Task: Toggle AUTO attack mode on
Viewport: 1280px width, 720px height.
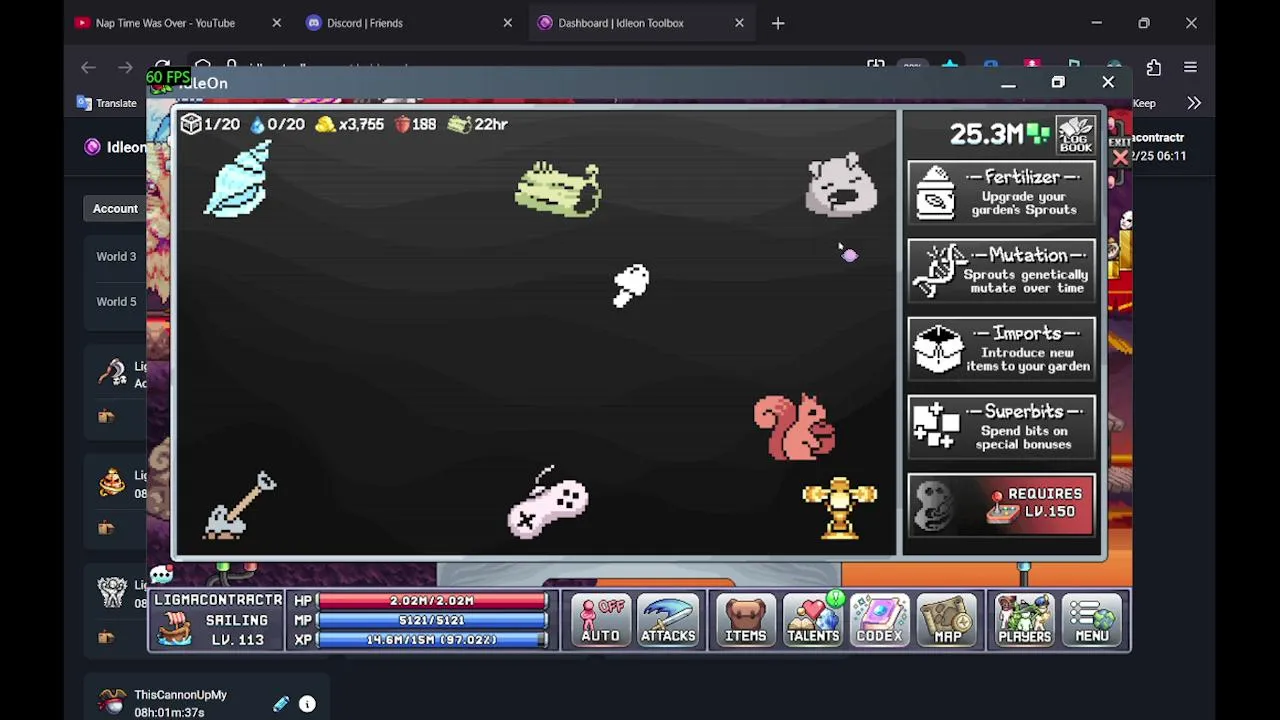Action: 601,620
